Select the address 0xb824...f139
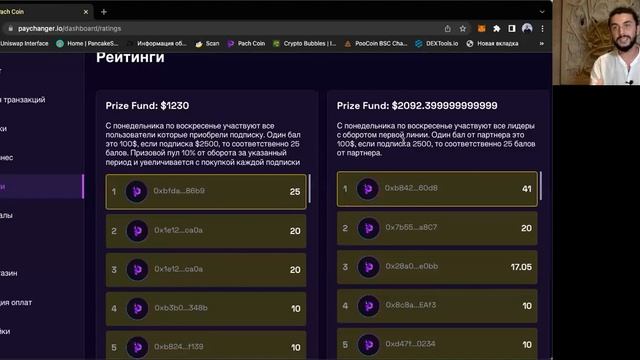Viewport: 640px width, 360px height. [x=179, y=347]
